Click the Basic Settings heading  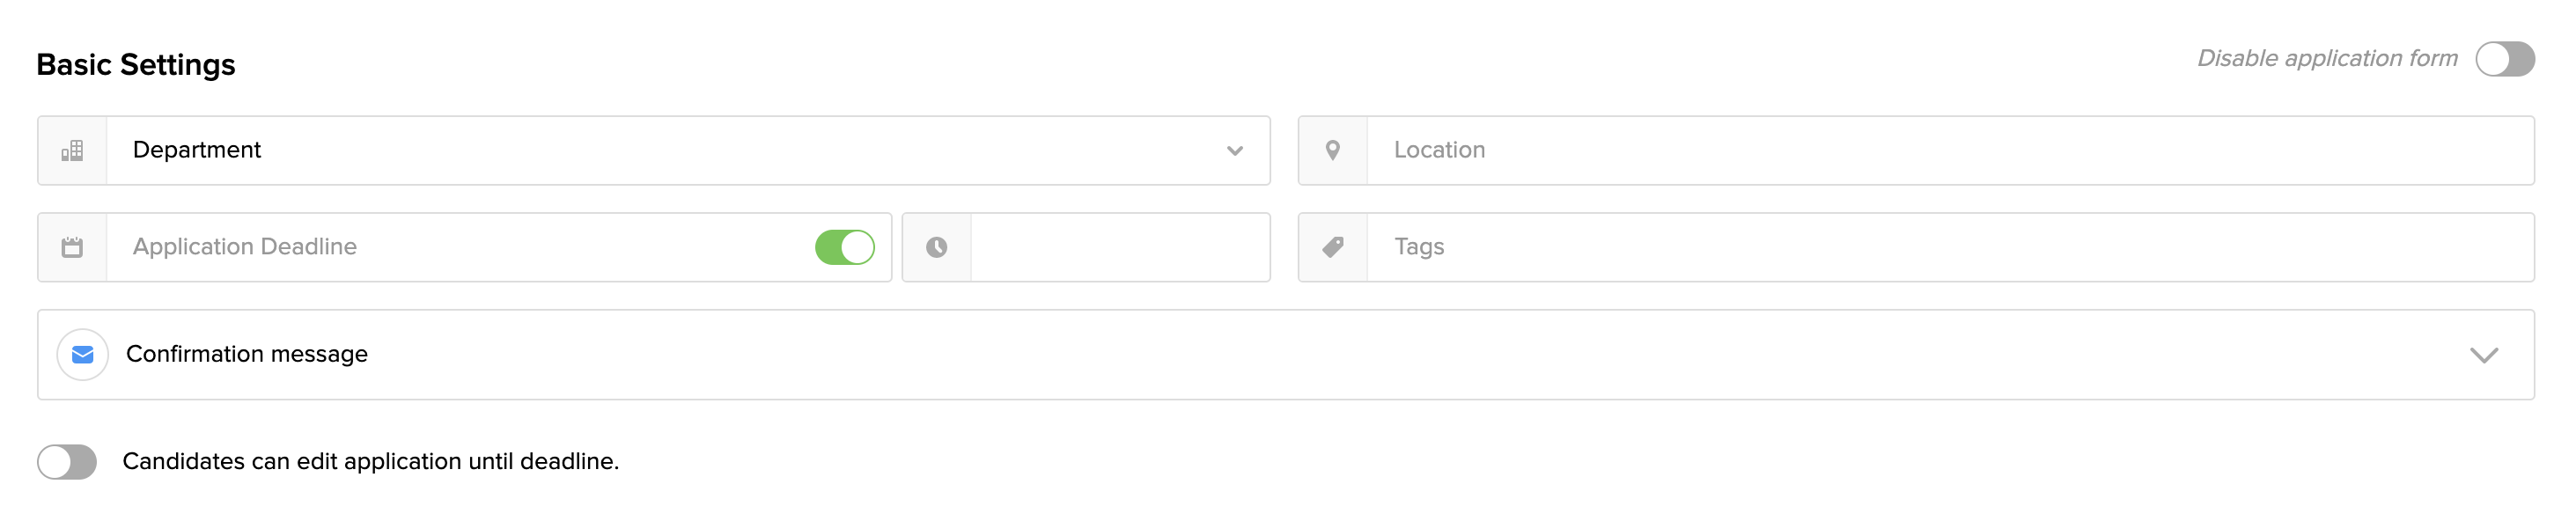pos(136,65)
